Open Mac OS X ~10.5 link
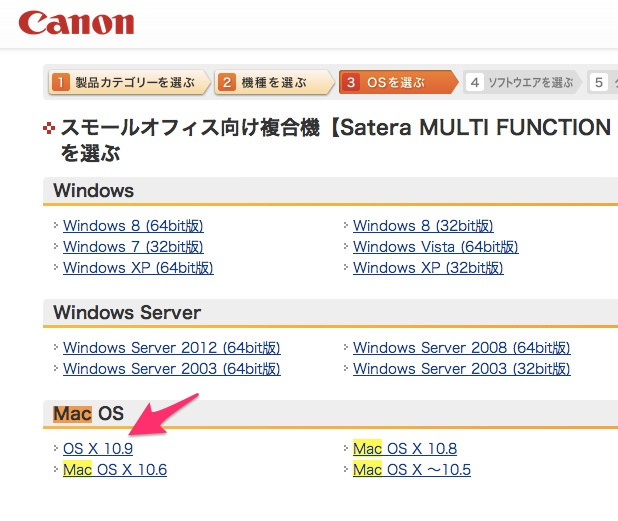Viewport: 618px width, 521px height. (x=412, y=470)
